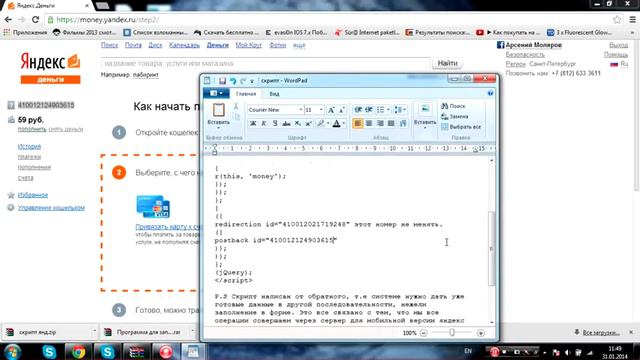Screen dimensions: 640x360
Task: Open Избранное in sidebar
Action: point(33,195)
